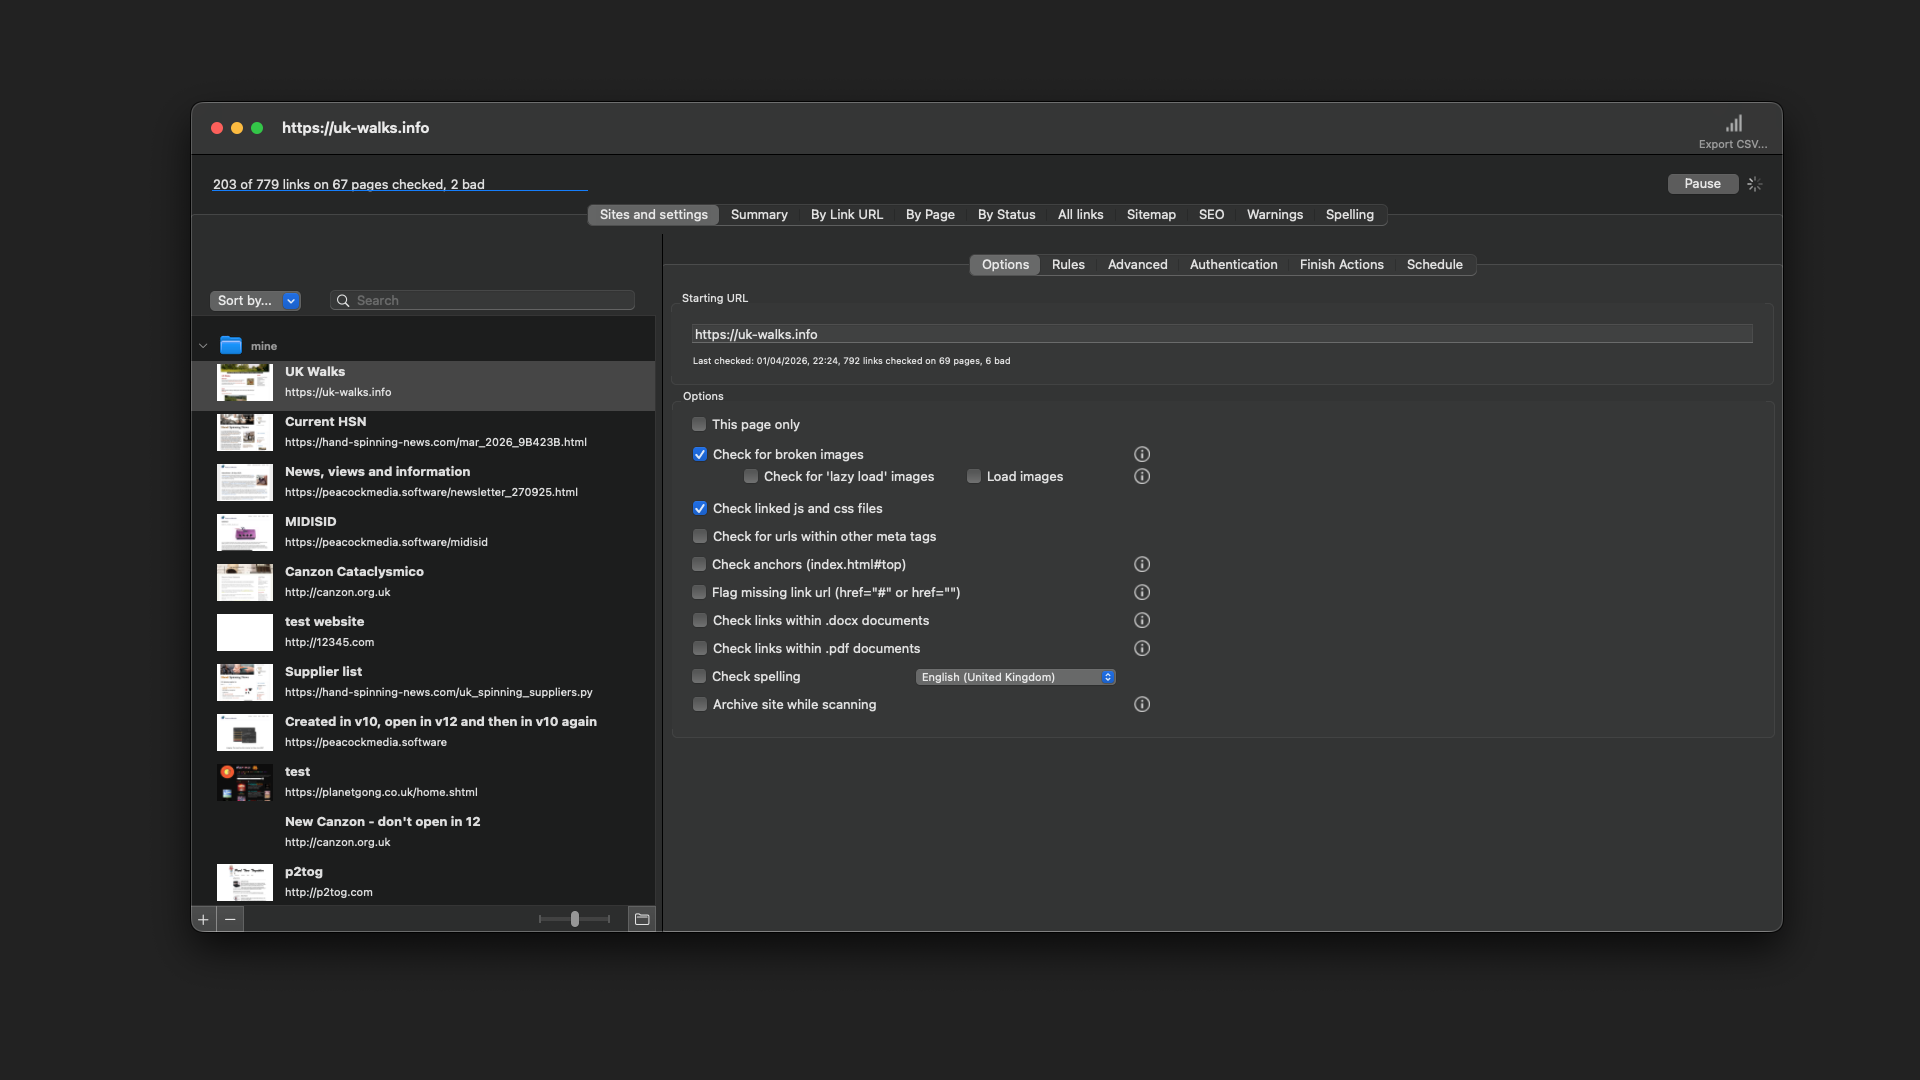The height and width of the screenshot is (1080, 1920).
Task: Enable Check anchors checkbox
Action: (x=699, y=564)
